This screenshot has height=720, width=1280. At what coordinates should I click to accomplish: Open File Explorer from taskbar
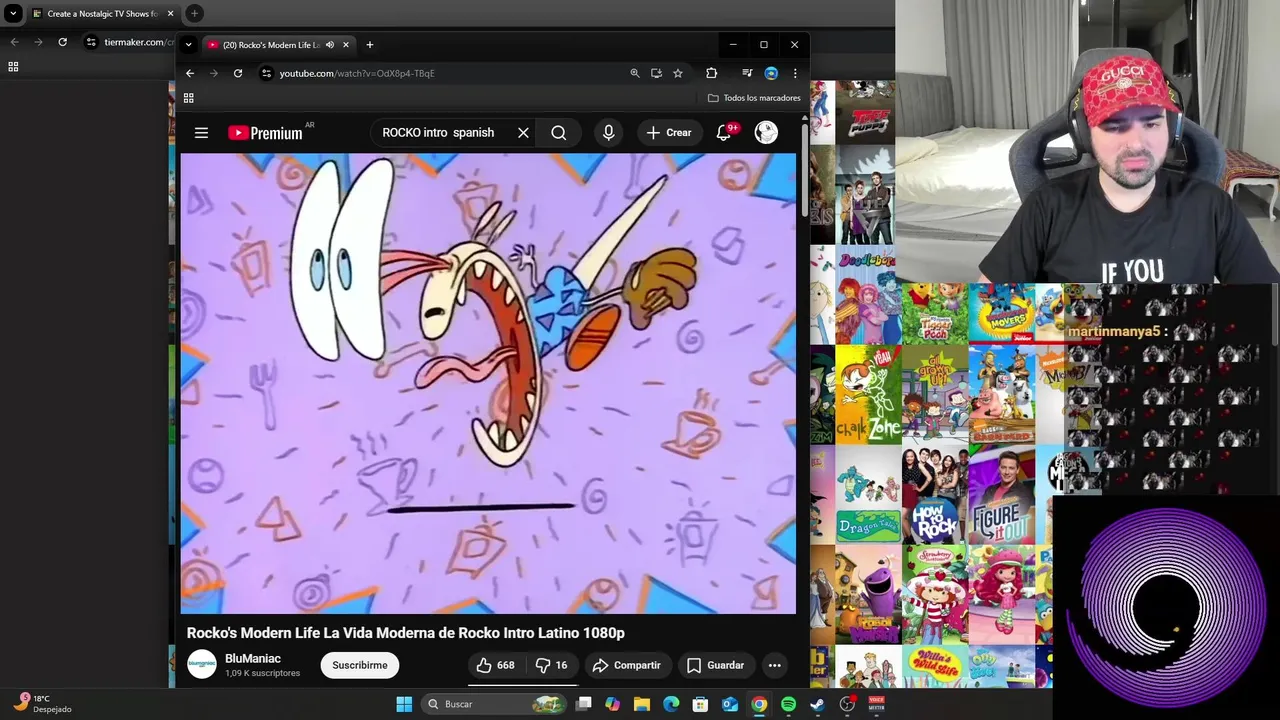point(642,704)
